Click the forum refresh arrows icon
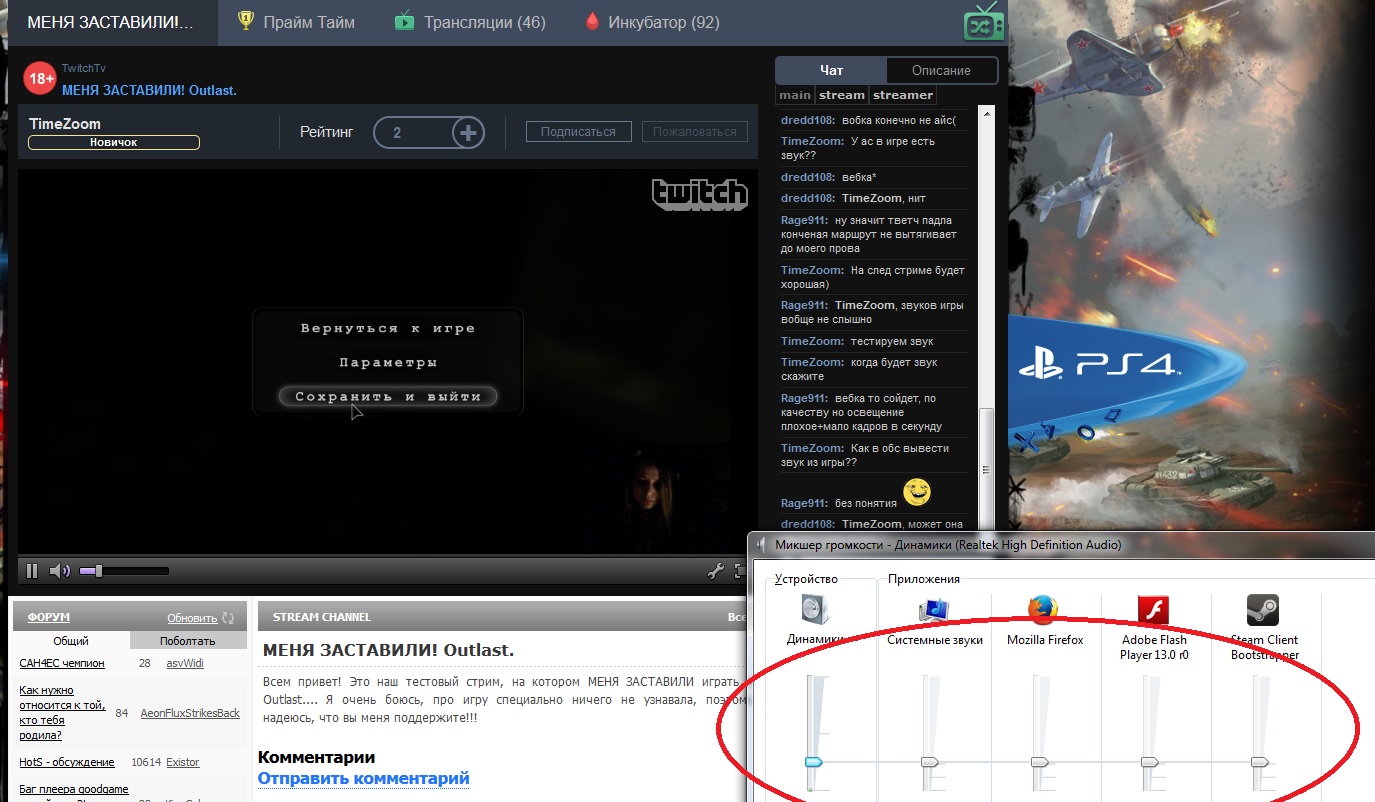 (x=228, y=618)
